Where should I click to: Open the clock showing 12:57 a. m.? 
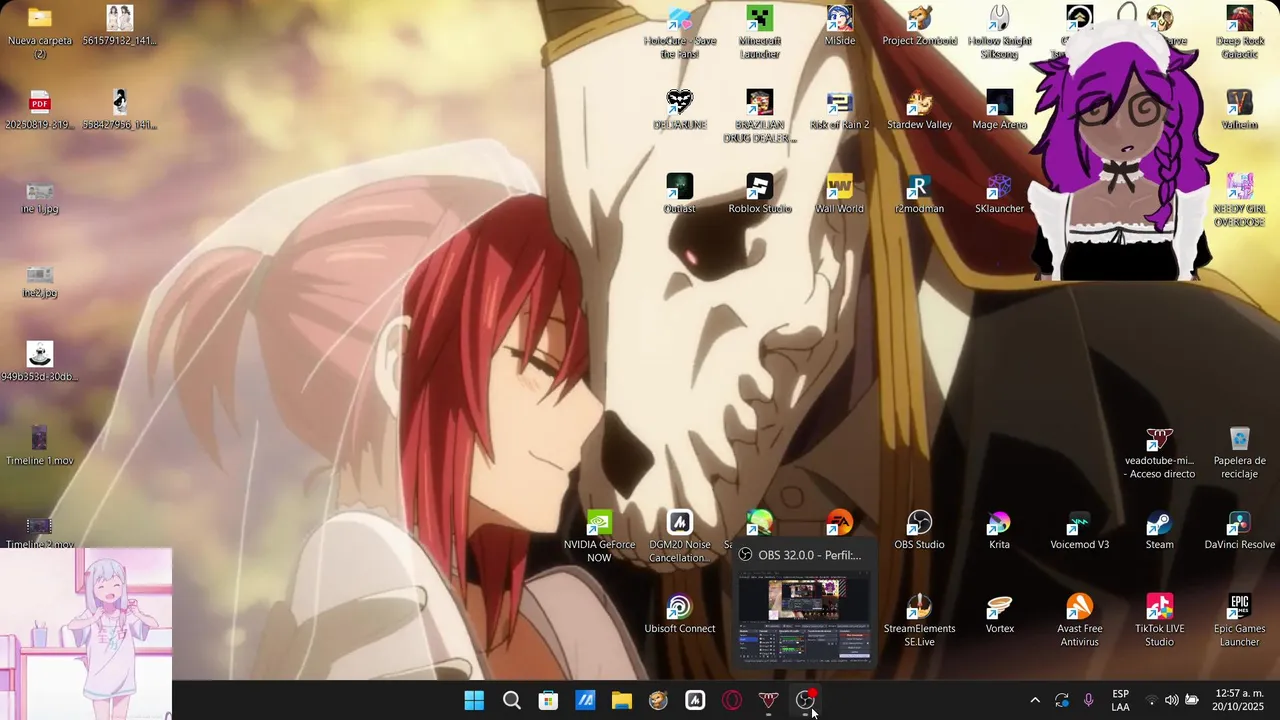coord(1239,700)
